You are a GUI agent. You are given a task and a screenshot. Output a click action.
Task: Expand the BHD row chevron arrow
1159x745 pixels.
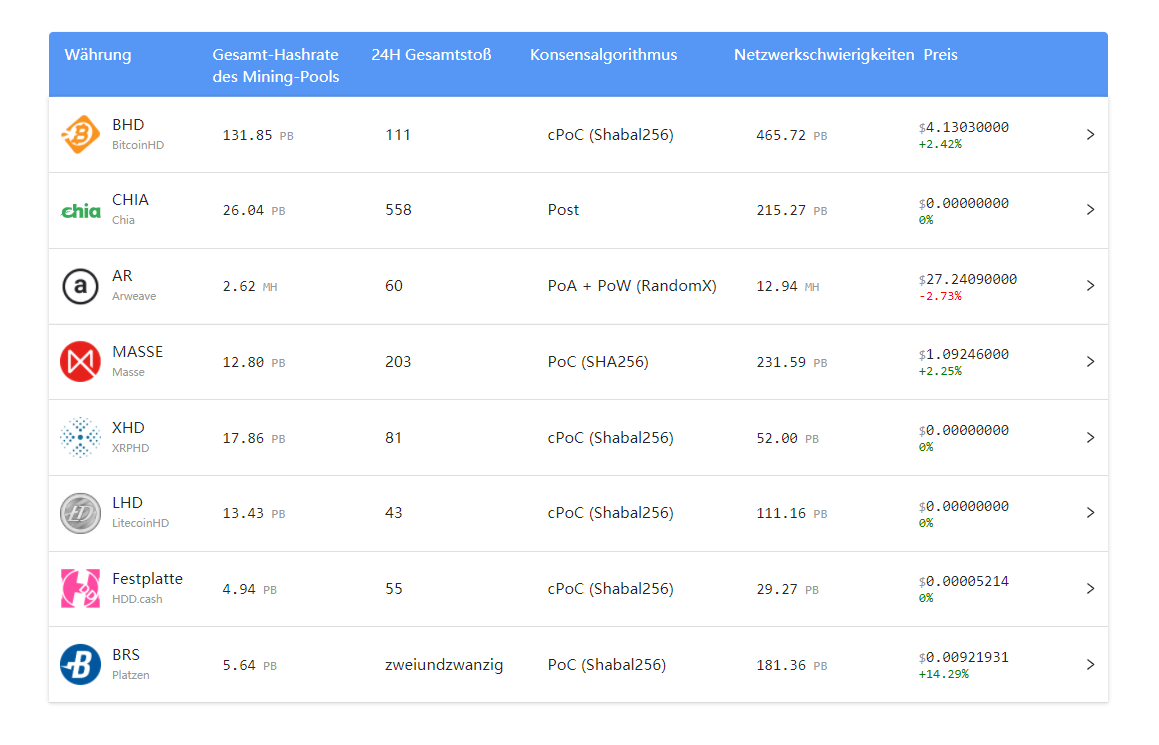point(1090,135)
